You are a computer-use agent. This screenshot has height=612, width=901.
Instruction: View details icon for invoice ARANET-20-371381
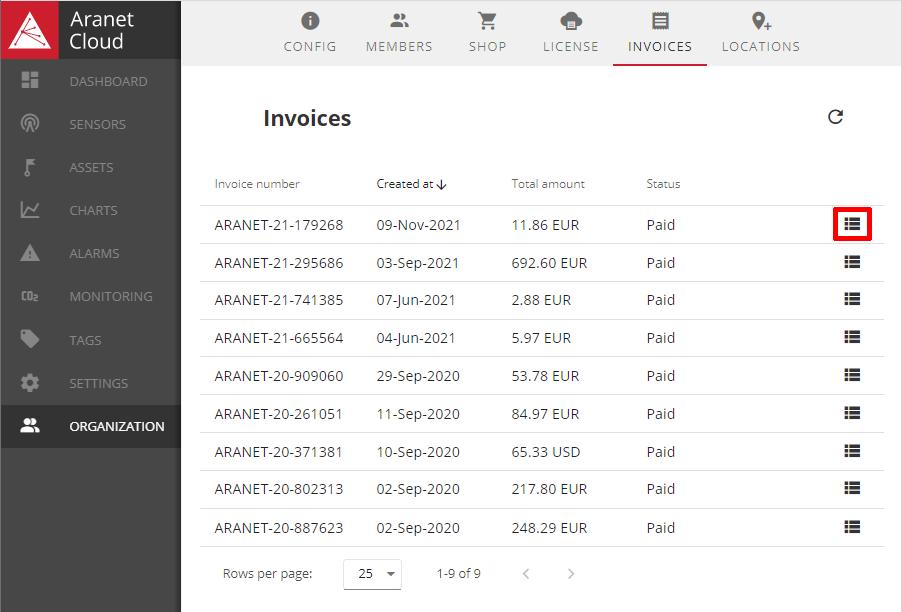(852, 451)
